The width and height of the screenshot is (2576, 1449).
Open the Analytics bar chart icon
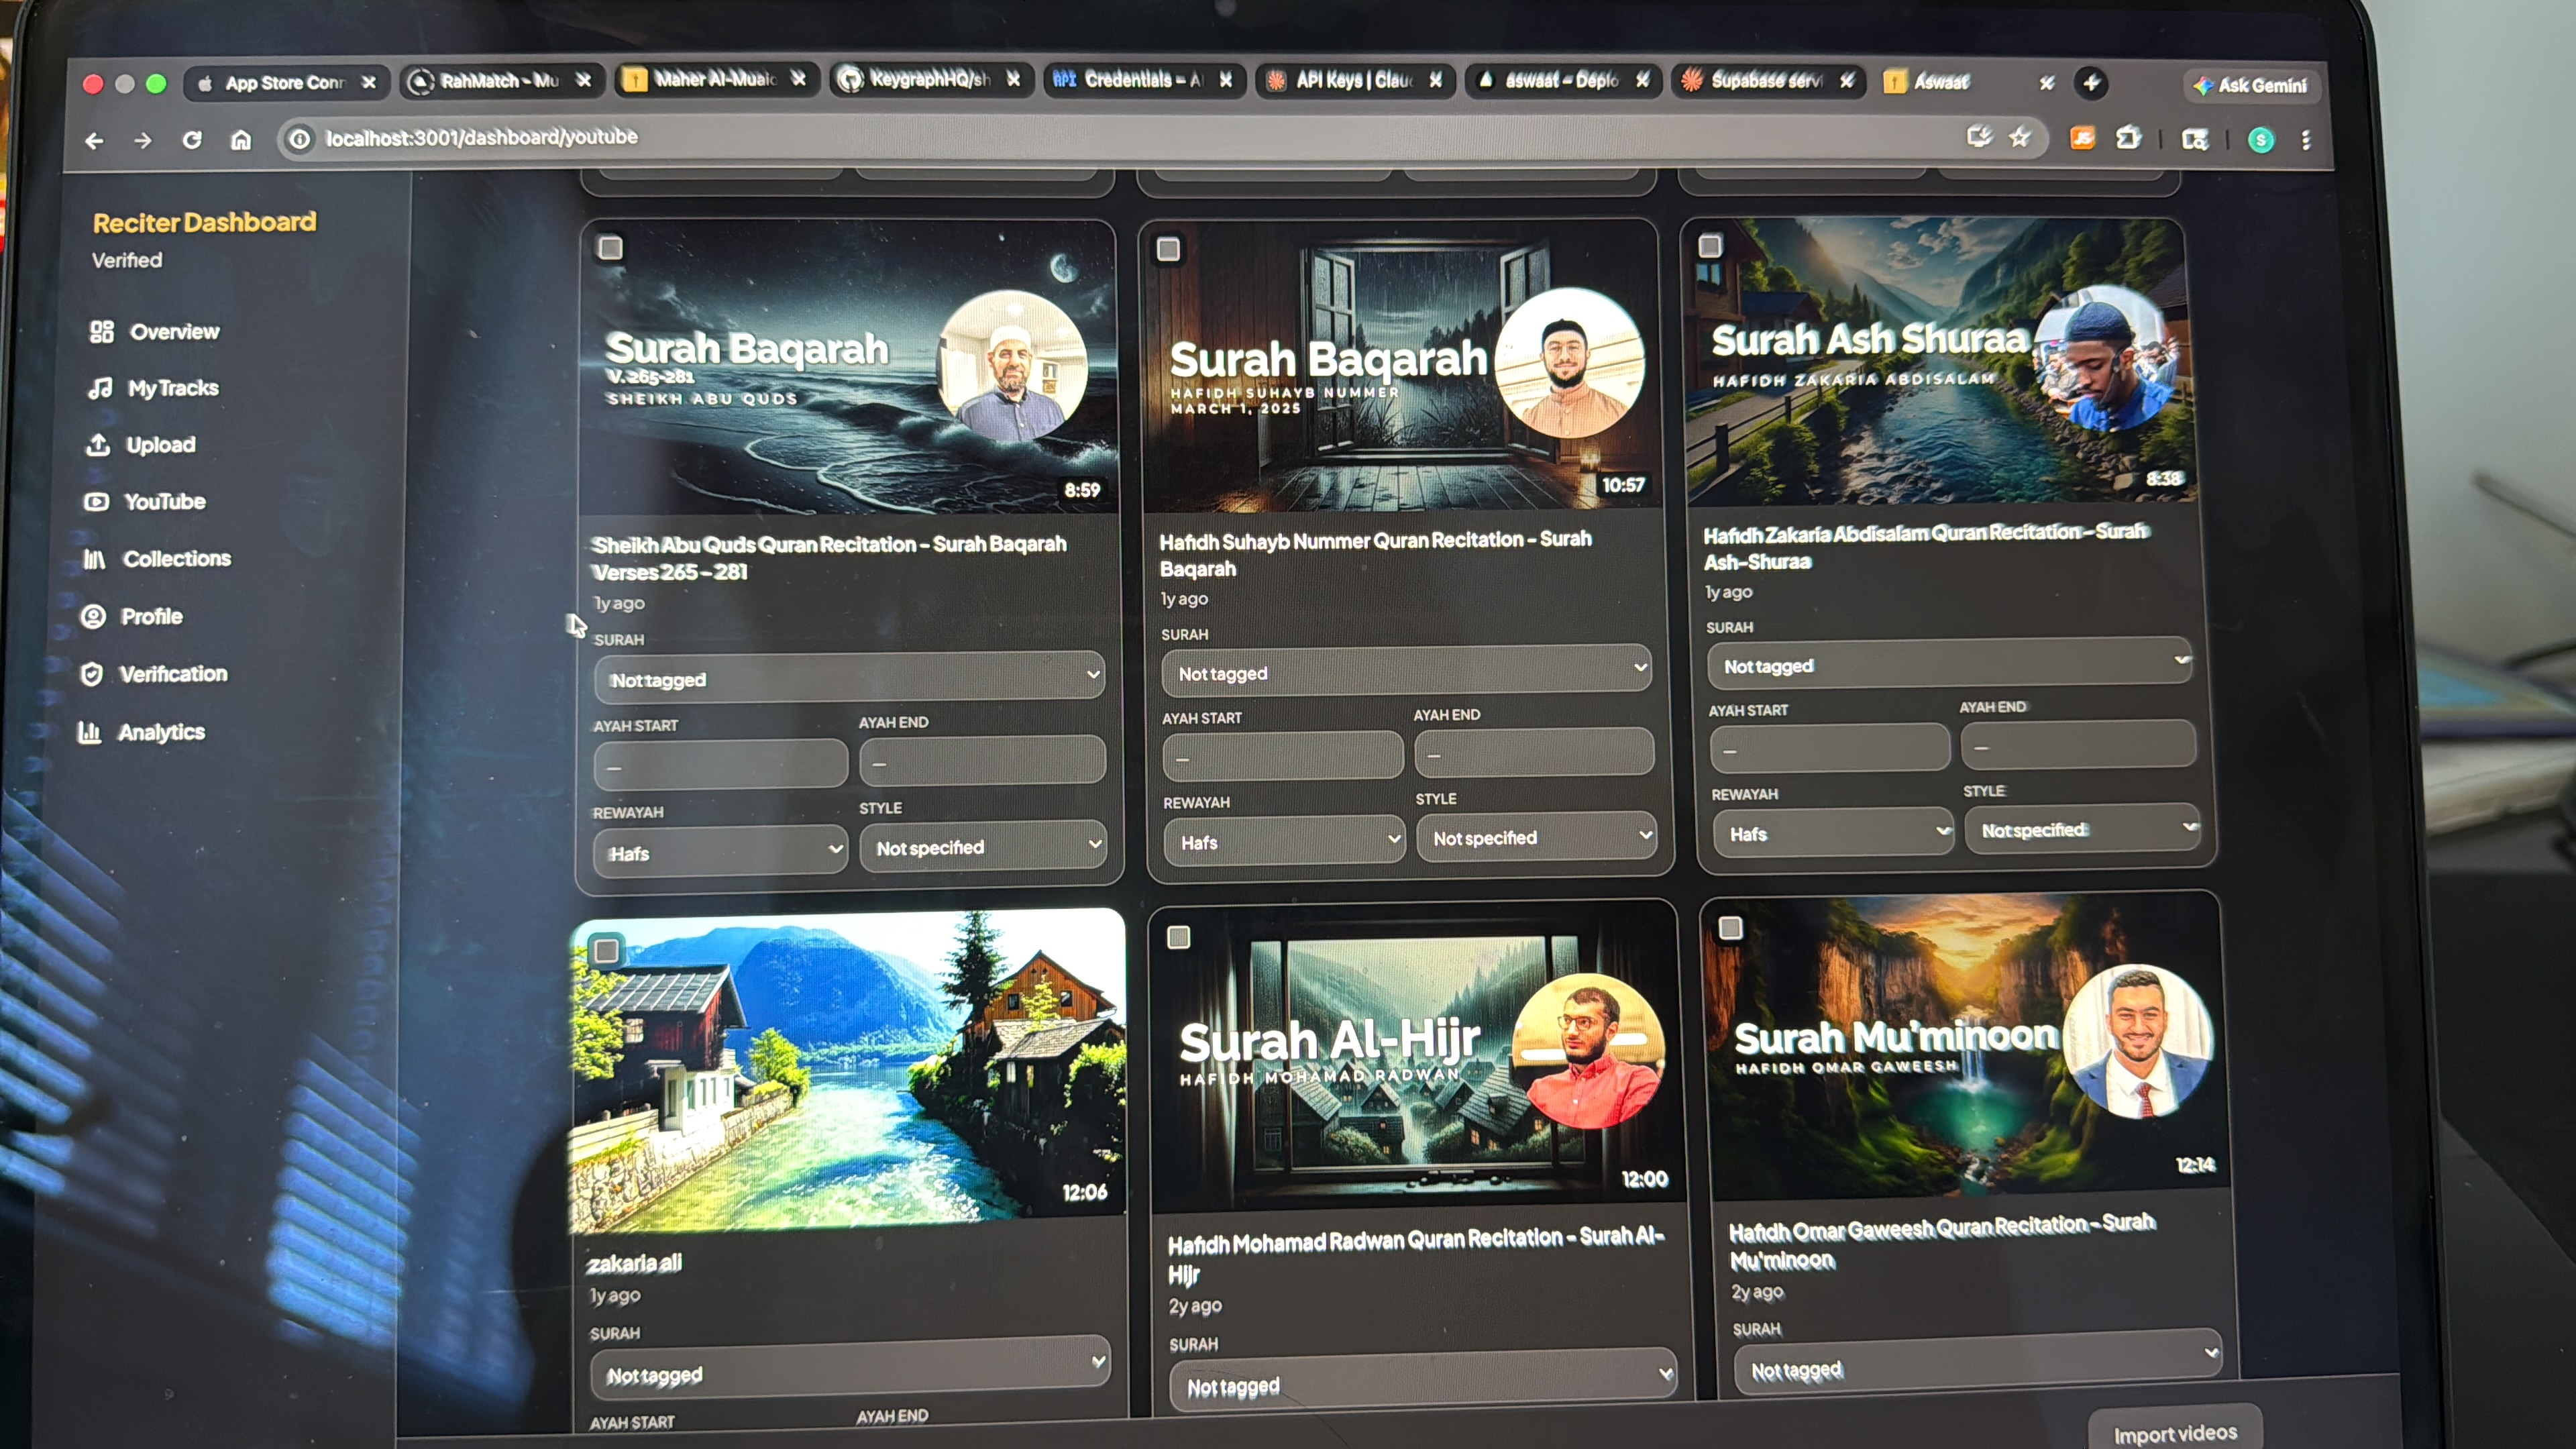90,732
